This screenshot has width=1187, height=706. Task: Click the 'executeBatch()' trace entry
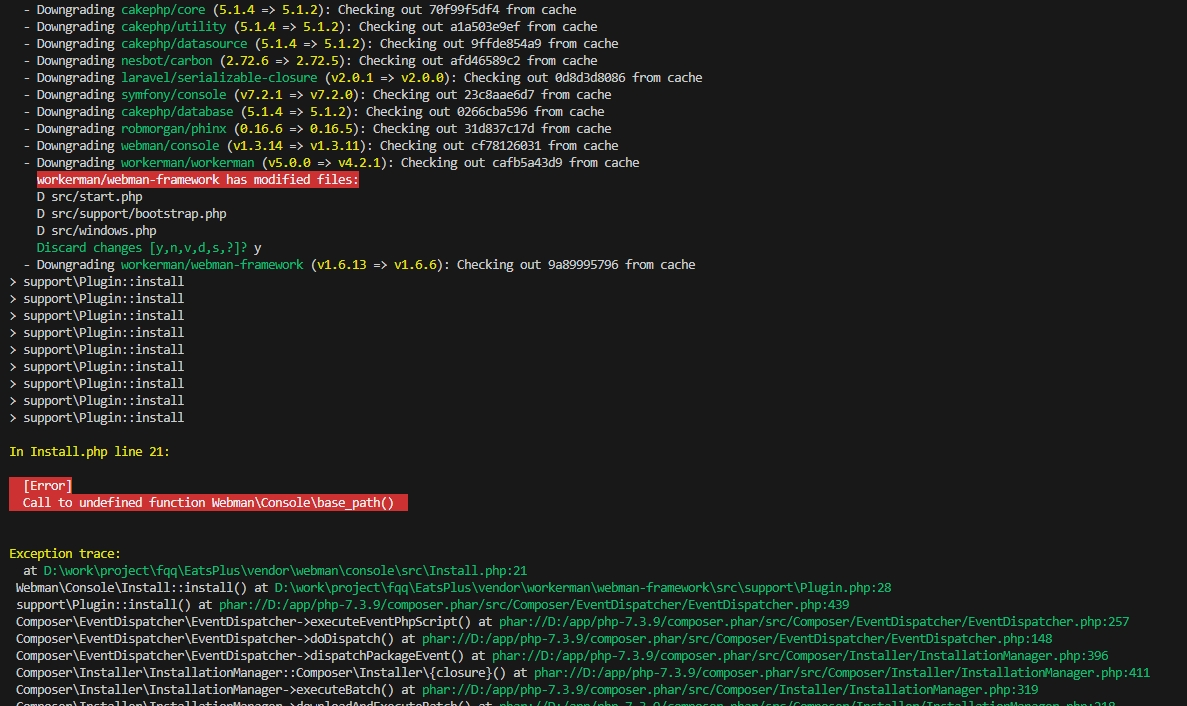click(x=205, y=690)
